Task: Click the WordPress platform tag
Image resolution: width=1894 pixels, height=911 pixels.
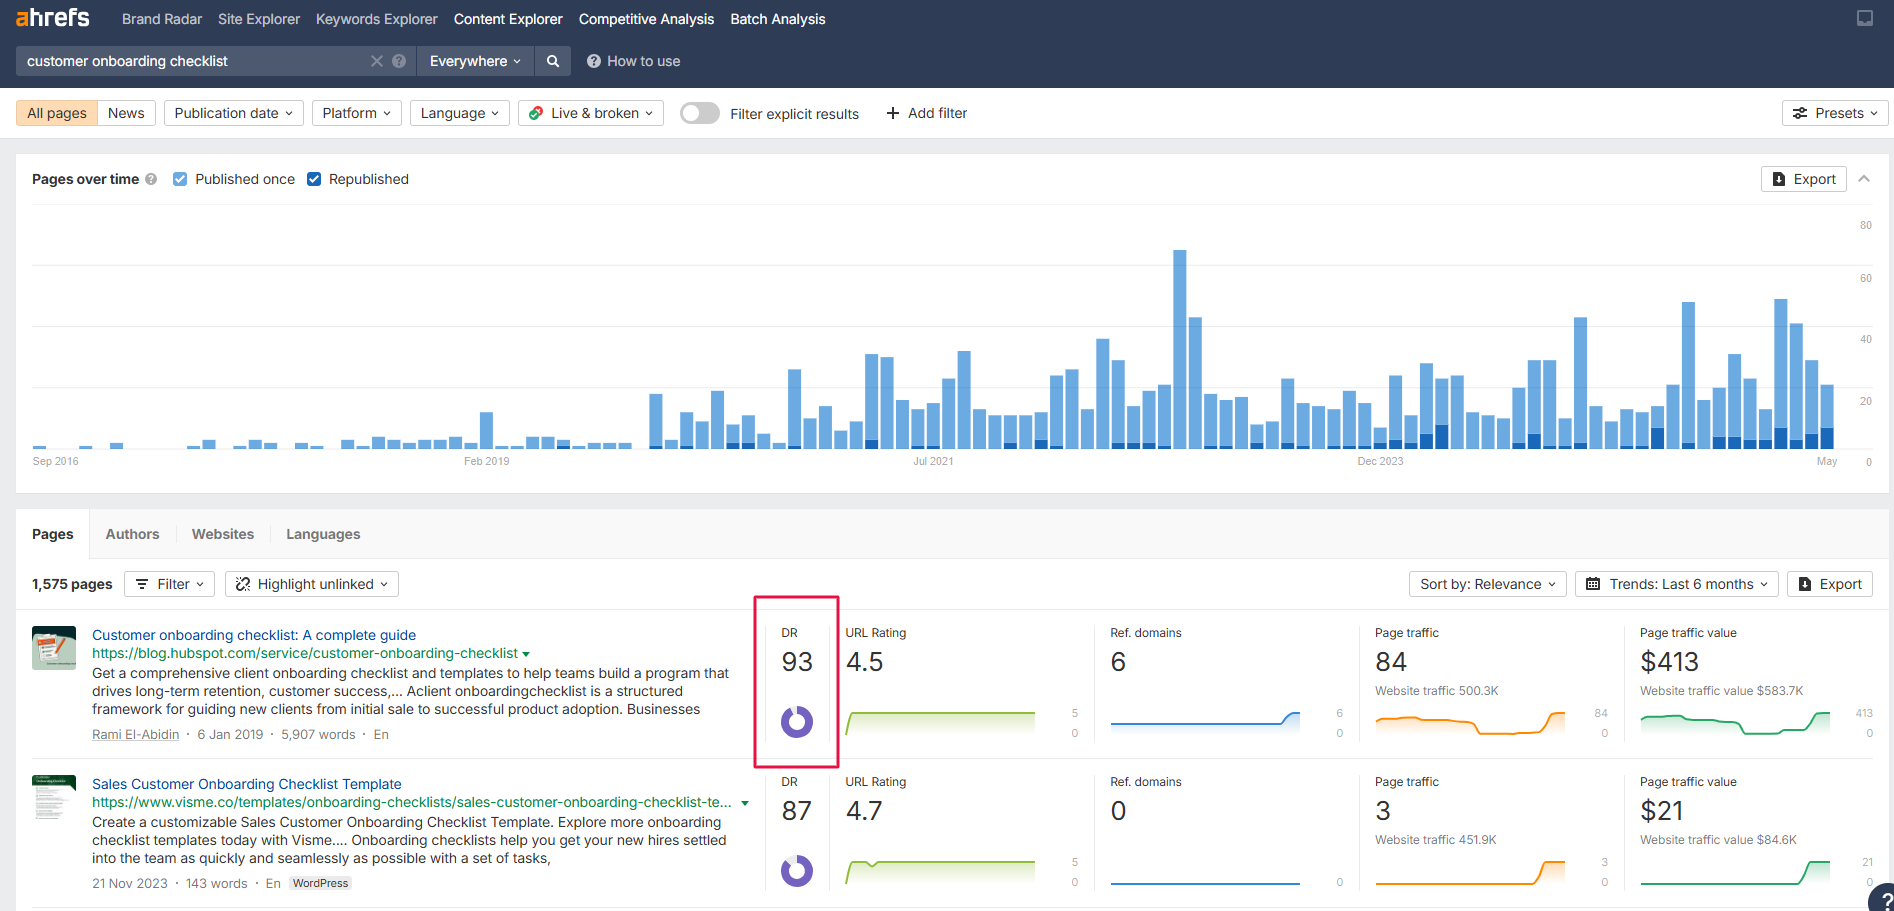Action: pyautogui.click(x=321, y=883)
